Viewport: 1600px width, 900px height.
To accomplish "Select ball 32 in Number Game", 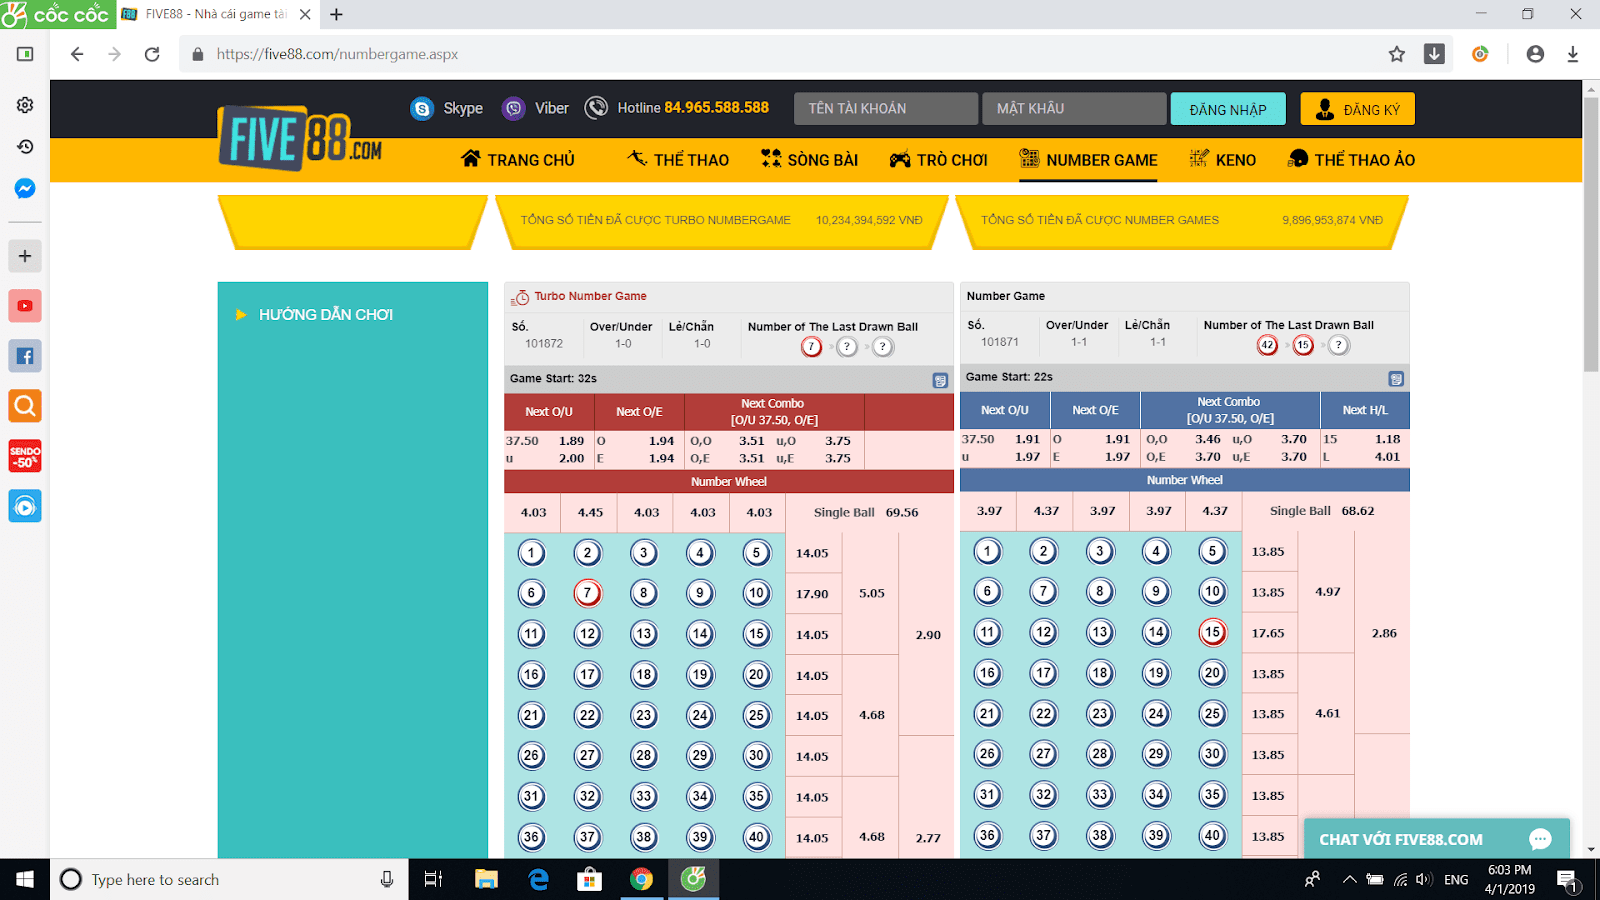I will (x=1043, y=795).
